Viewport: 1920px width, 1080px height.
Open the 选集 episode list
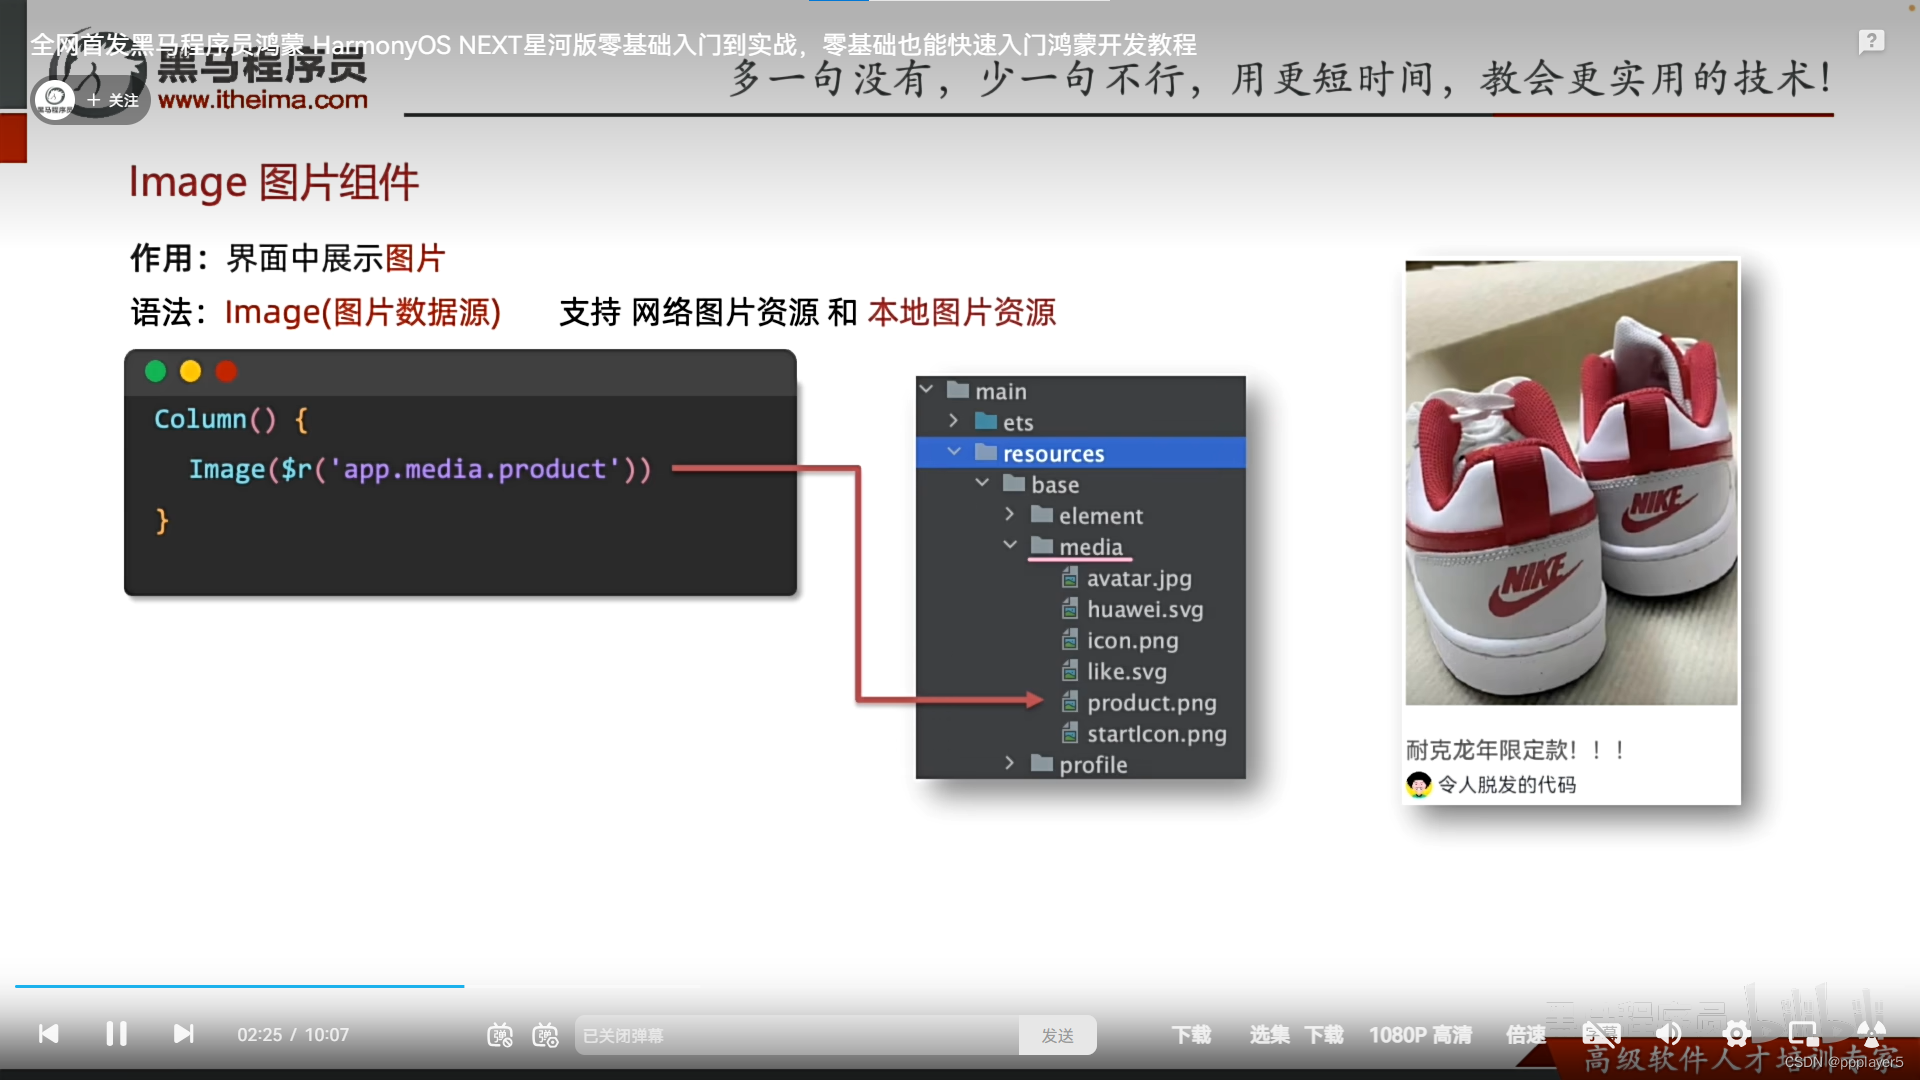(1269, 1035)
